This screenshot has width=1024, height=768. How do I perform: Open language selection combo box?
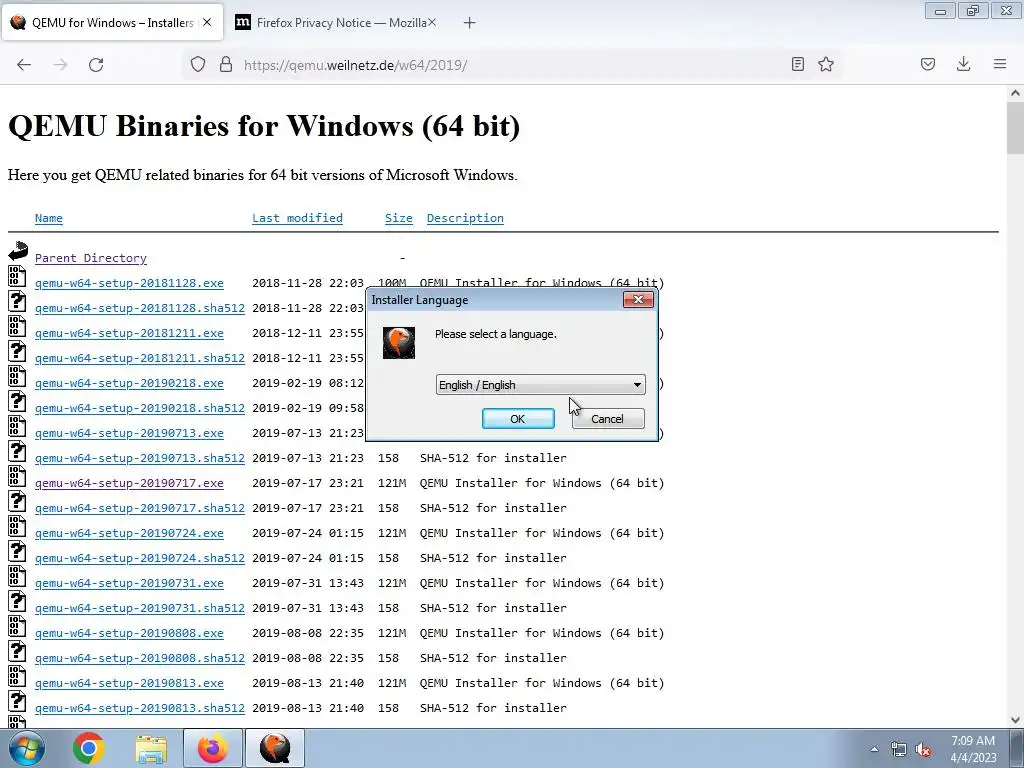tap(540, 385)
